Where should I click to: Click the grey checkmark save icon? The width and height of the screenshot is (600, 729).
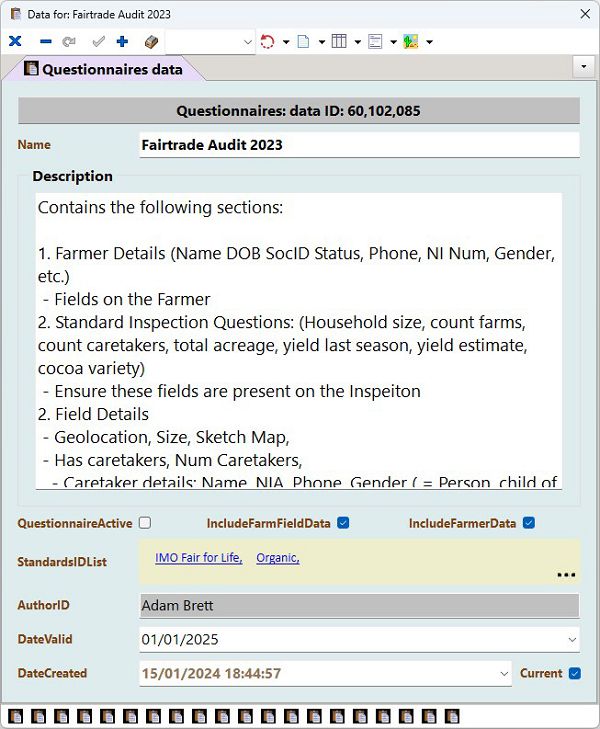point(98,42)
